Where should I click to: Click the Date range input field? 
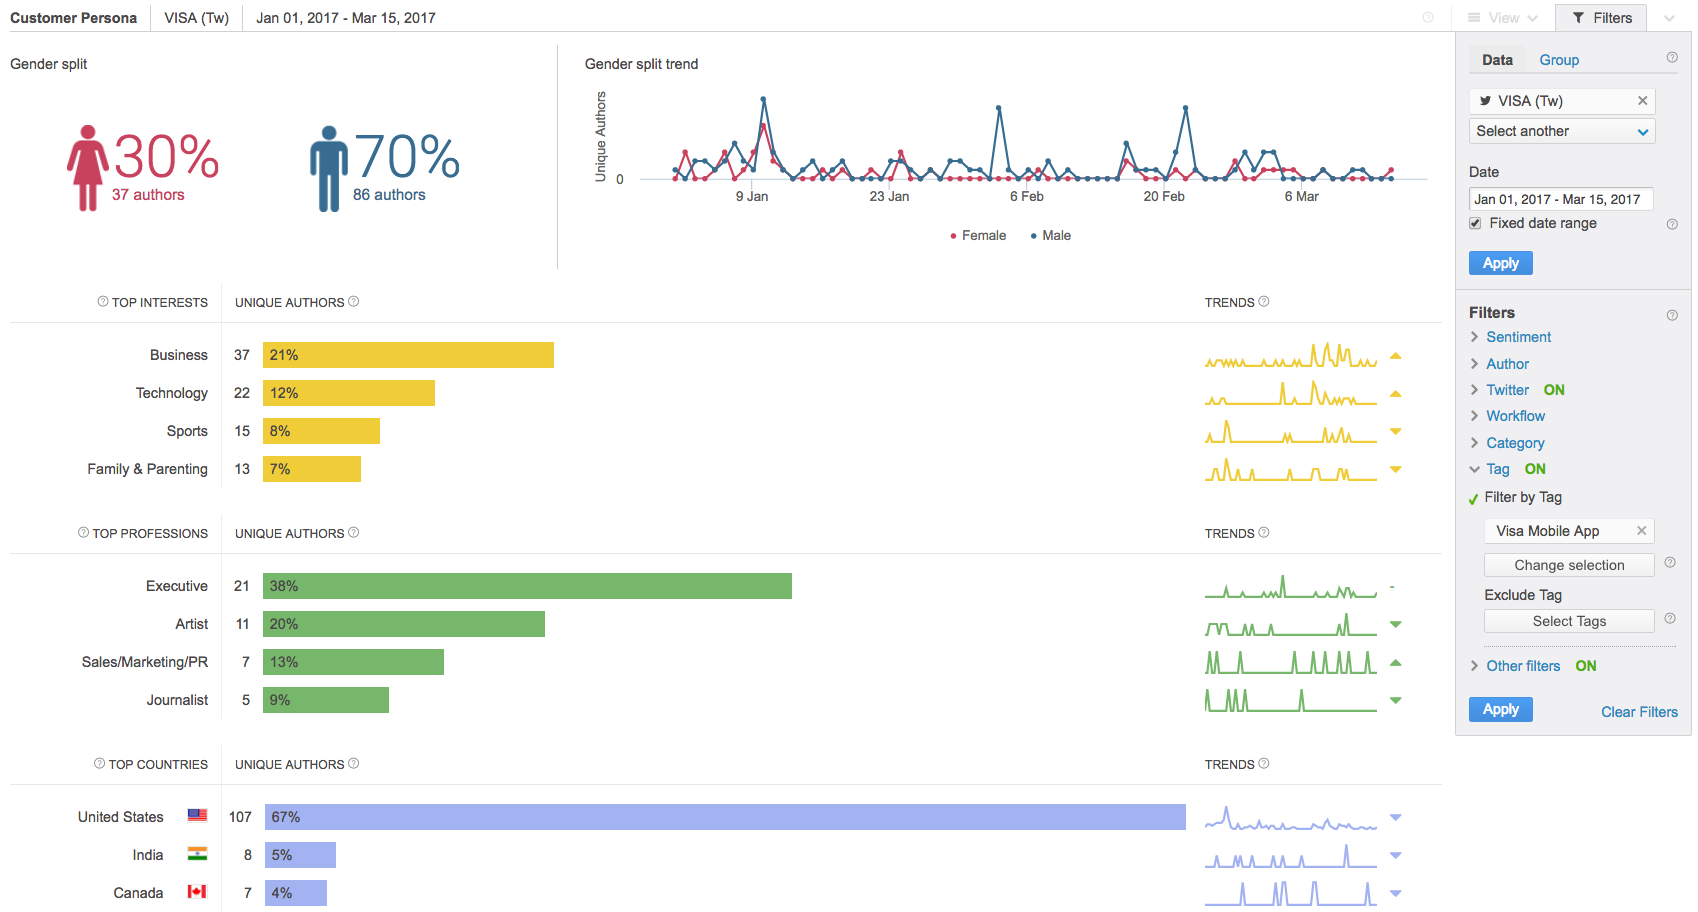1561,199
